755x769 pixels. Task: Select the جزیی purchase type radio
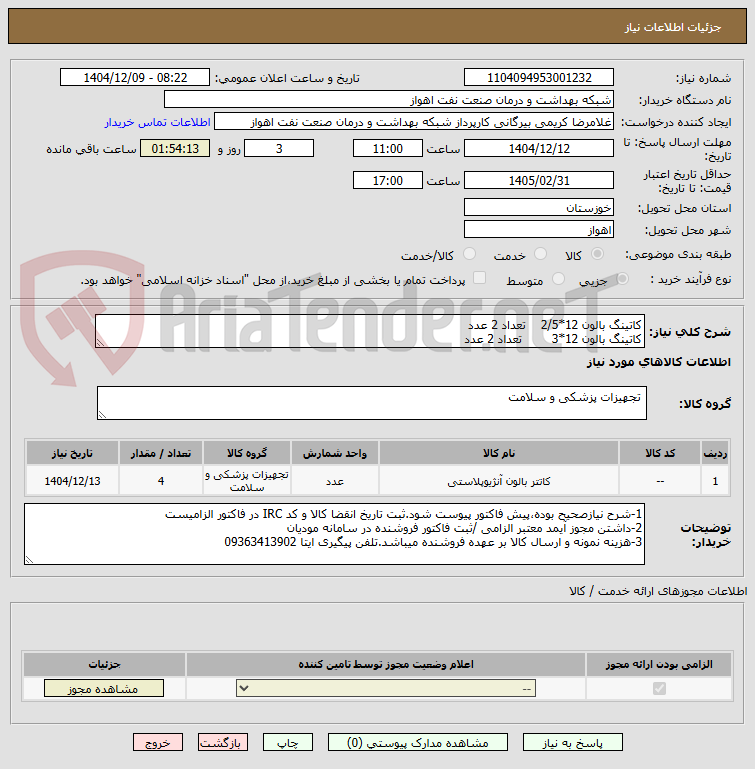[622, 279]
